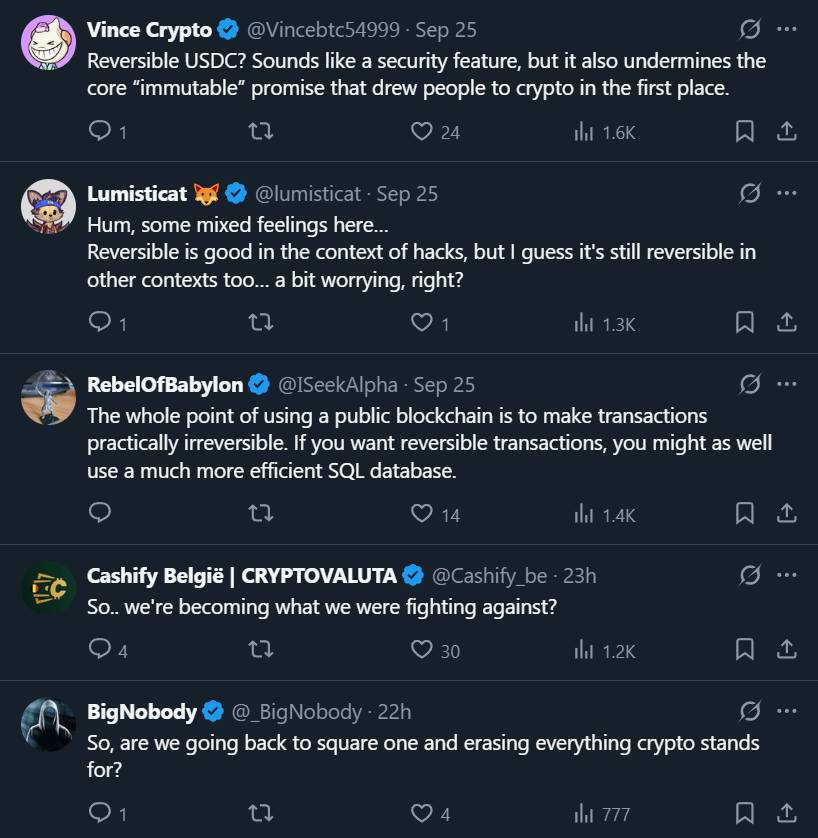Bookmark Cashify België's tweet
Screen dimensions: 818x838
coord(745,650)
